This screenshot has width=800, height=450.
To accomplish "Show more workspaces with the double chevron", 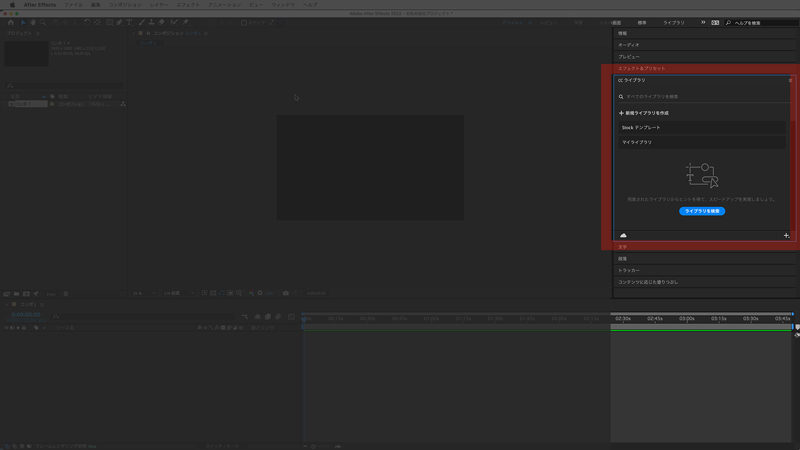I will pyautogui.click(x=702, y=21).
